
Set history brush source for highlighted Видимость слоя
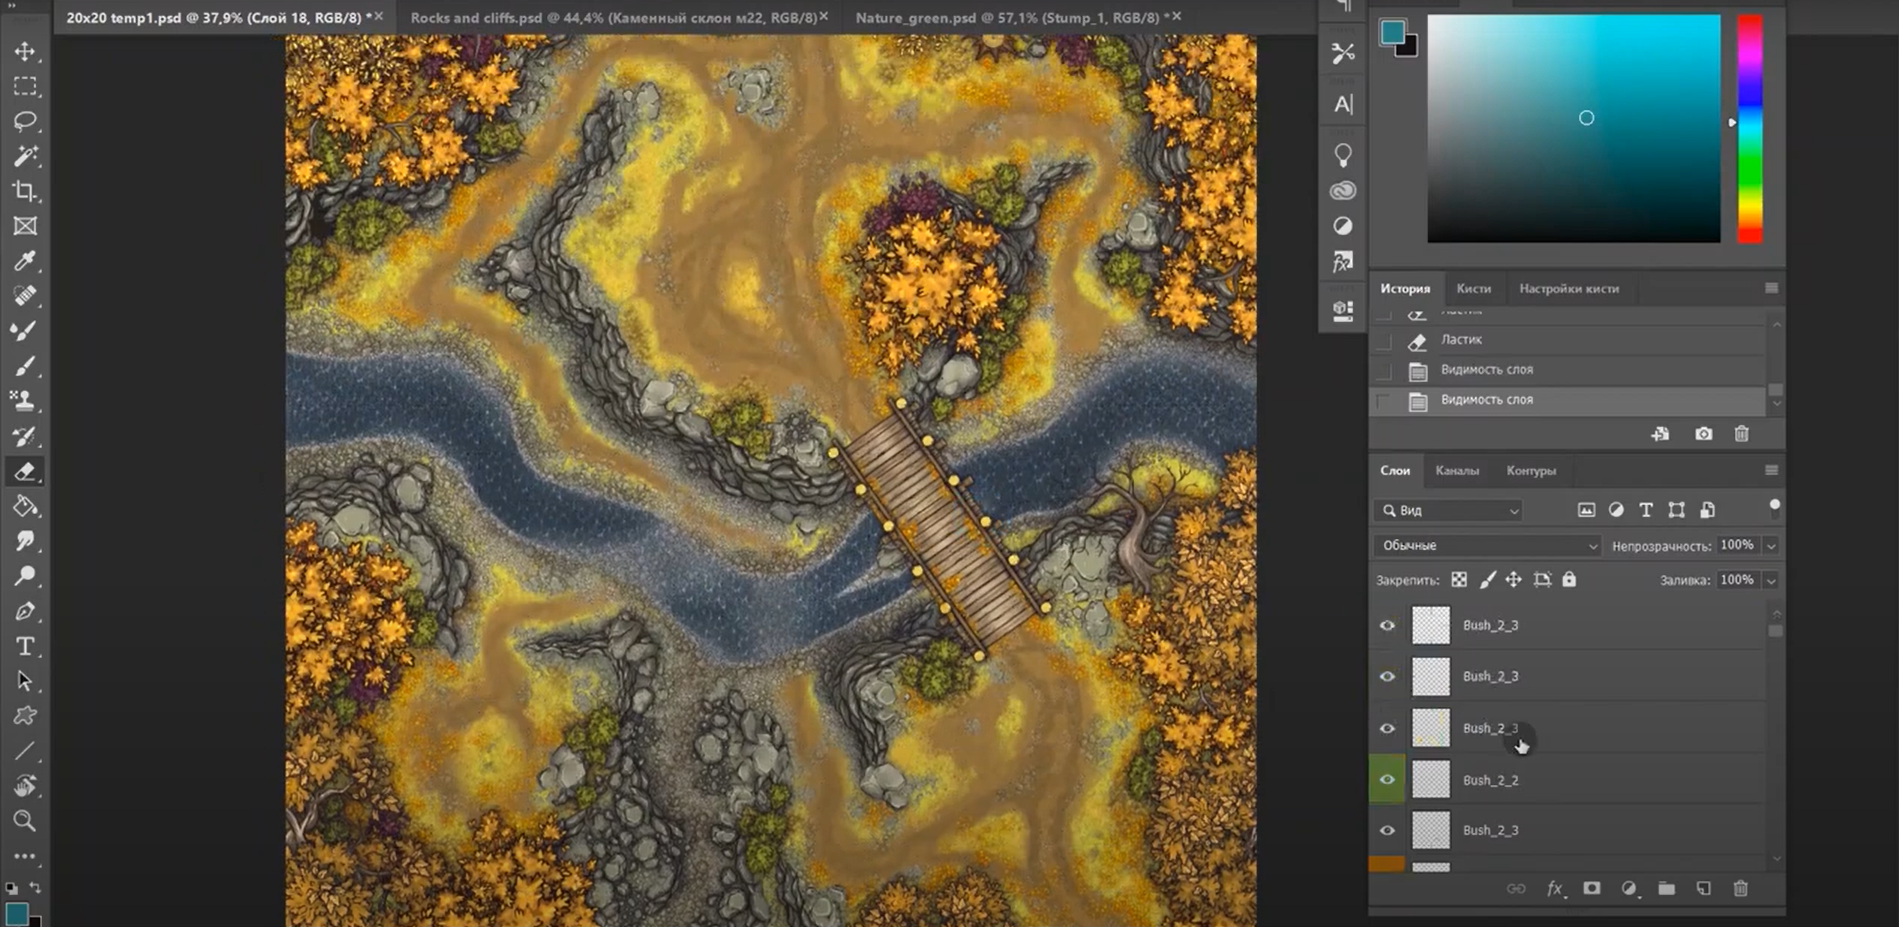pyautogui.click(x=1384, y=401)
